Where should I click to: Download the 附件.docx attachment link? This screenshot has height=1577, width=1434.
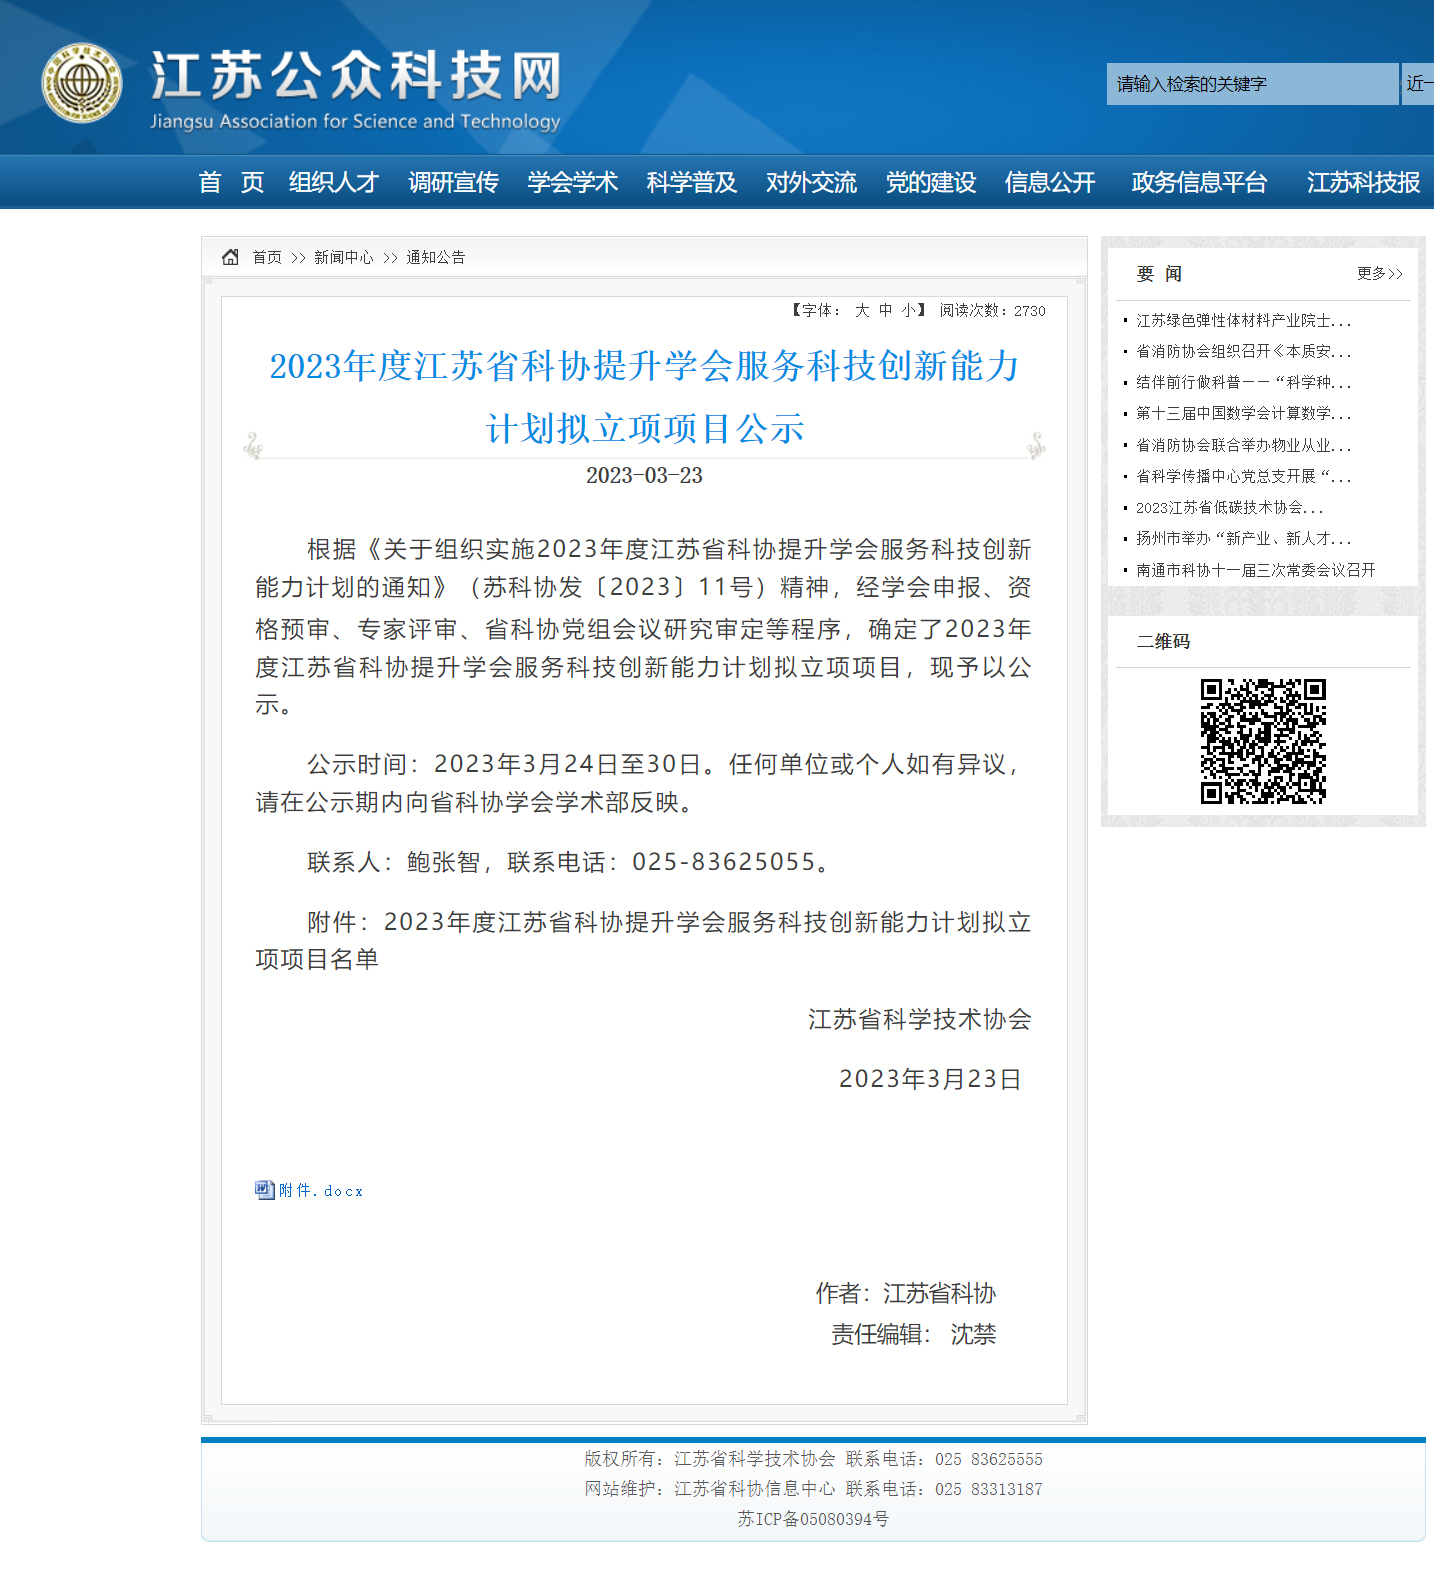321,1191
